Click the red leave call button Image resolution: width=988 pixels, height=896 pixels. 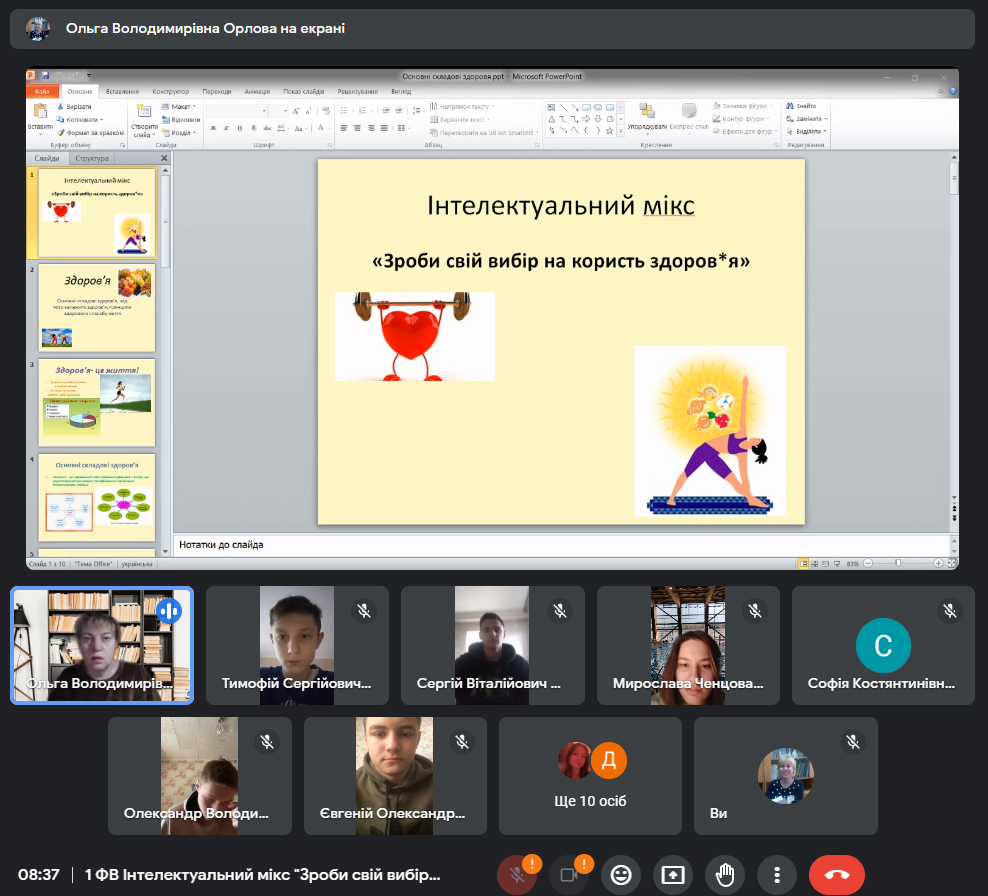[837, 875]
